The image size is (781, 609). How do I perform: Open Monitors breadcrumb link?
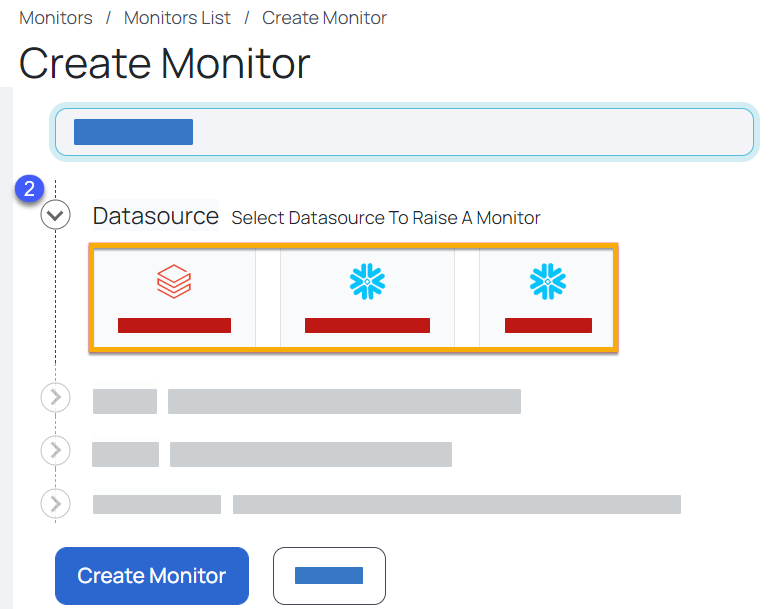56,18
